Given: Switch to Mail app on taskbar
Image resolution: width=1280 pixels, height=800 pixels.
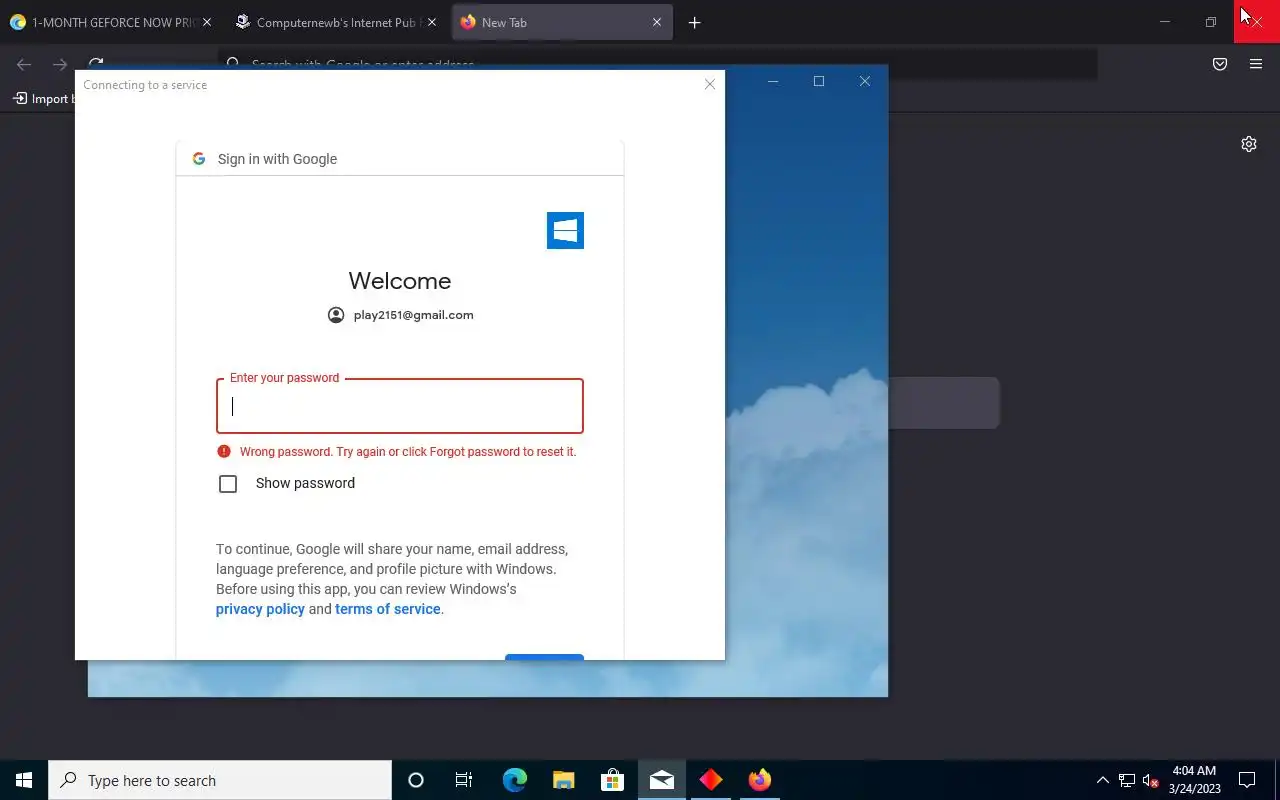Looking at the screenshot, I should point(662,780).
